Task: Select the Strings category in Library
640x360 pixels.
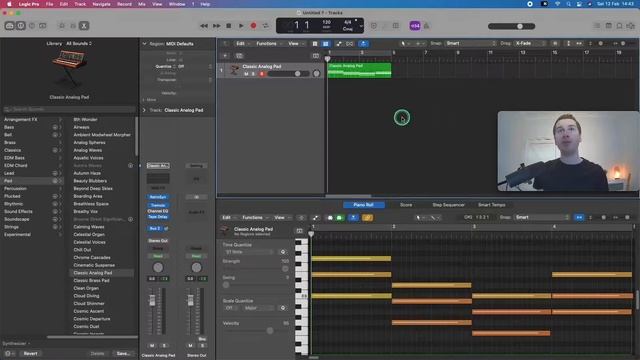Action: point(11,227)
